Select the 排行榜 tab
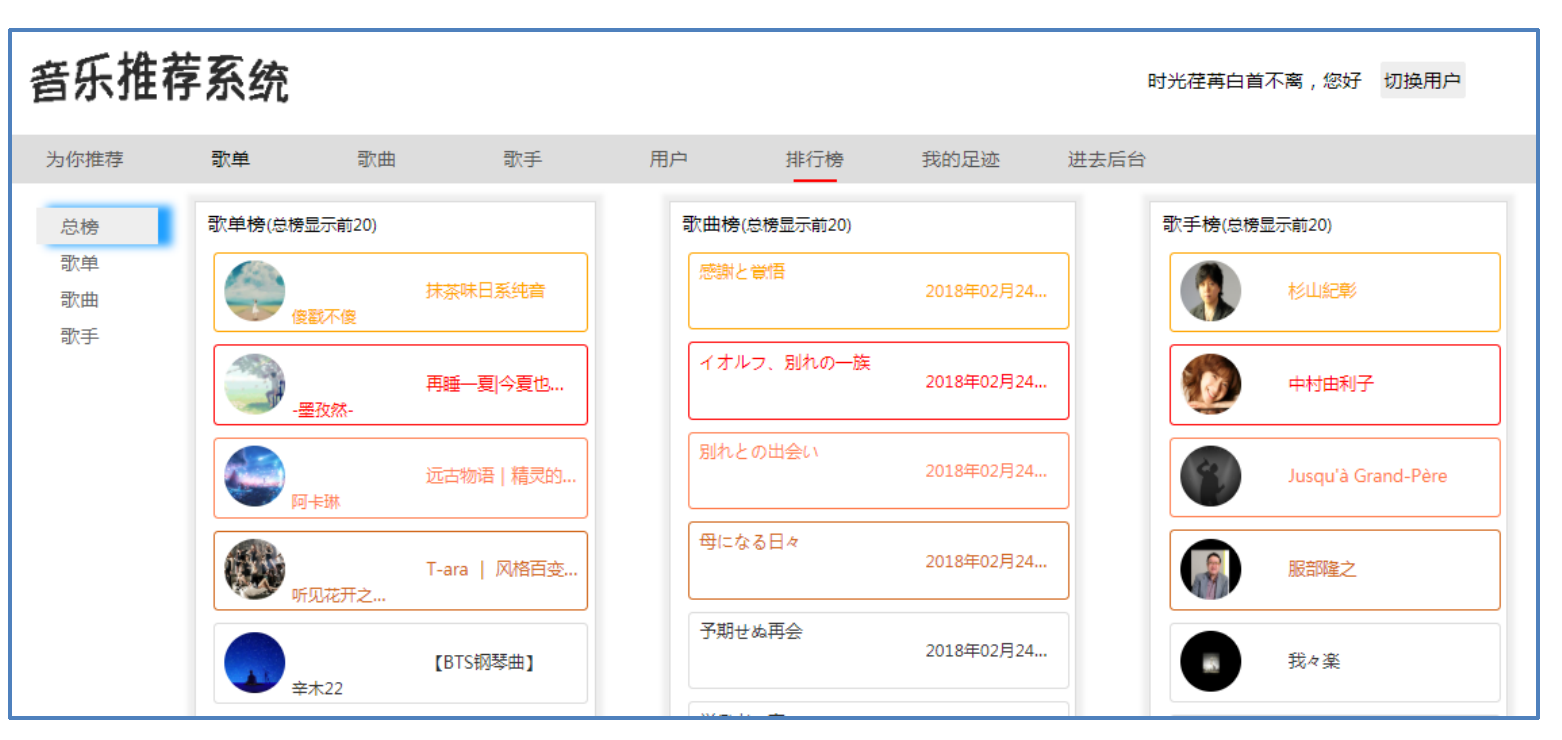Viewport: 1562px width, 740px height. (x=815, y=160)
